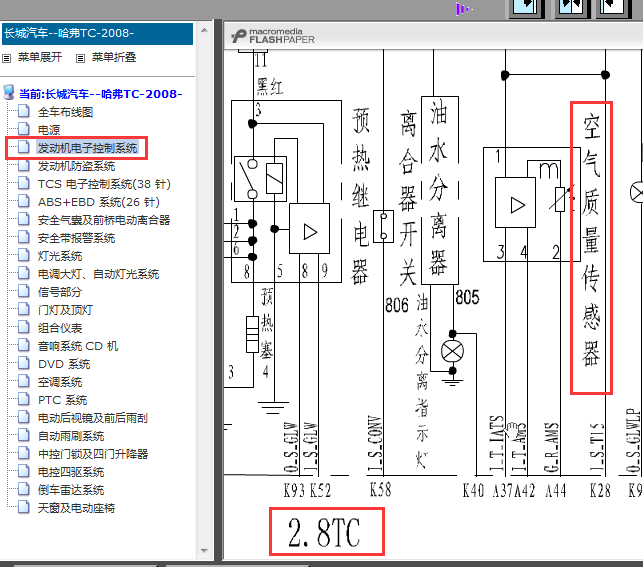Click pane layout button with single right arrow
The width and height of the screenshot is (643, 567).
(526, 7)
